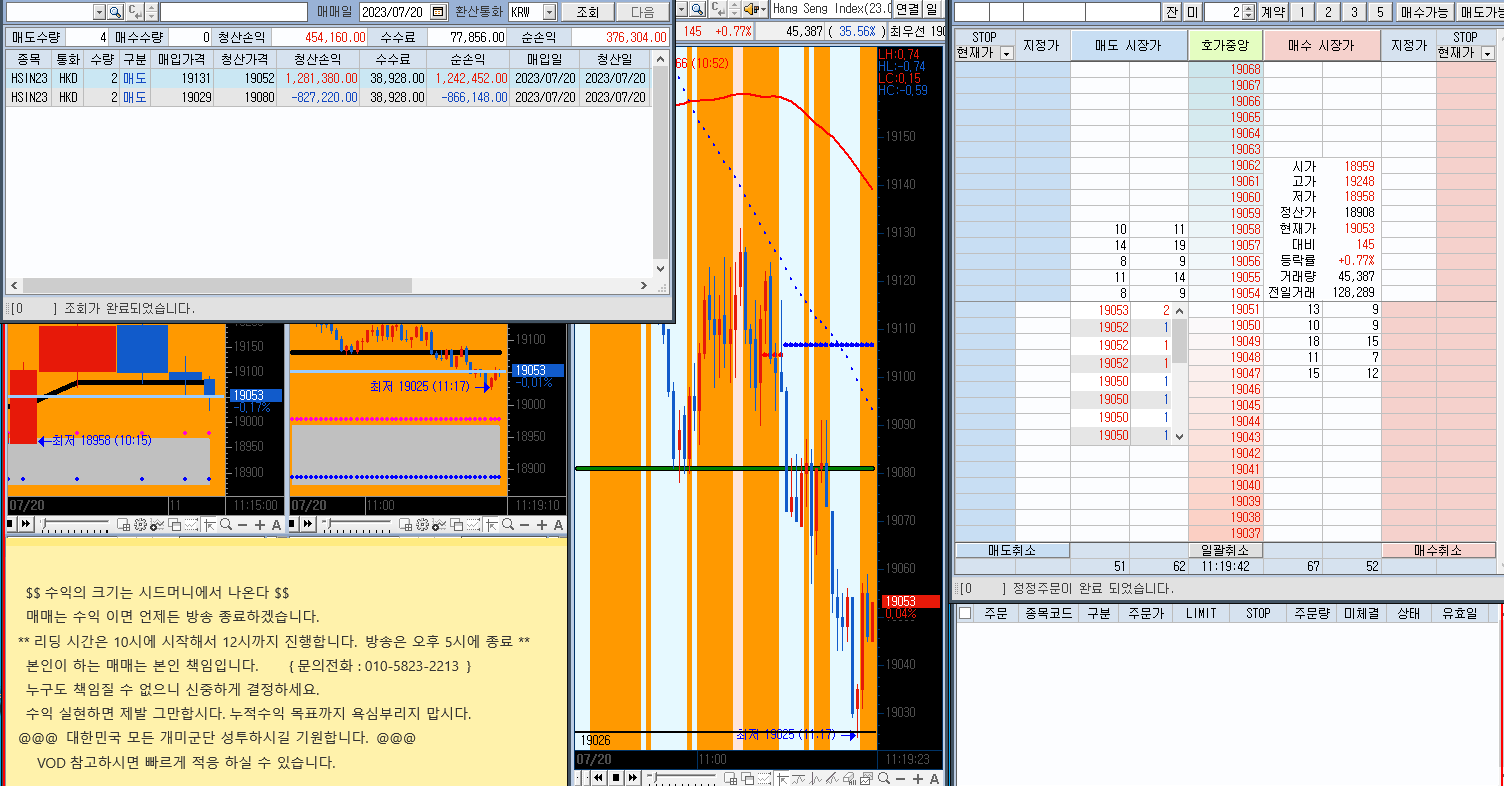Click the speaker alert icon beside Hang Seng Index
1504x786 pixels.
(x=755, y=9)
